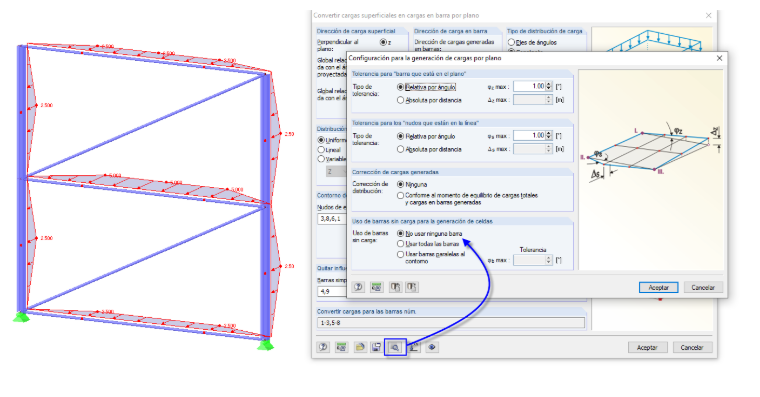
Task: Select Lineal distribution in back dialog
Action: coord(321,150)
